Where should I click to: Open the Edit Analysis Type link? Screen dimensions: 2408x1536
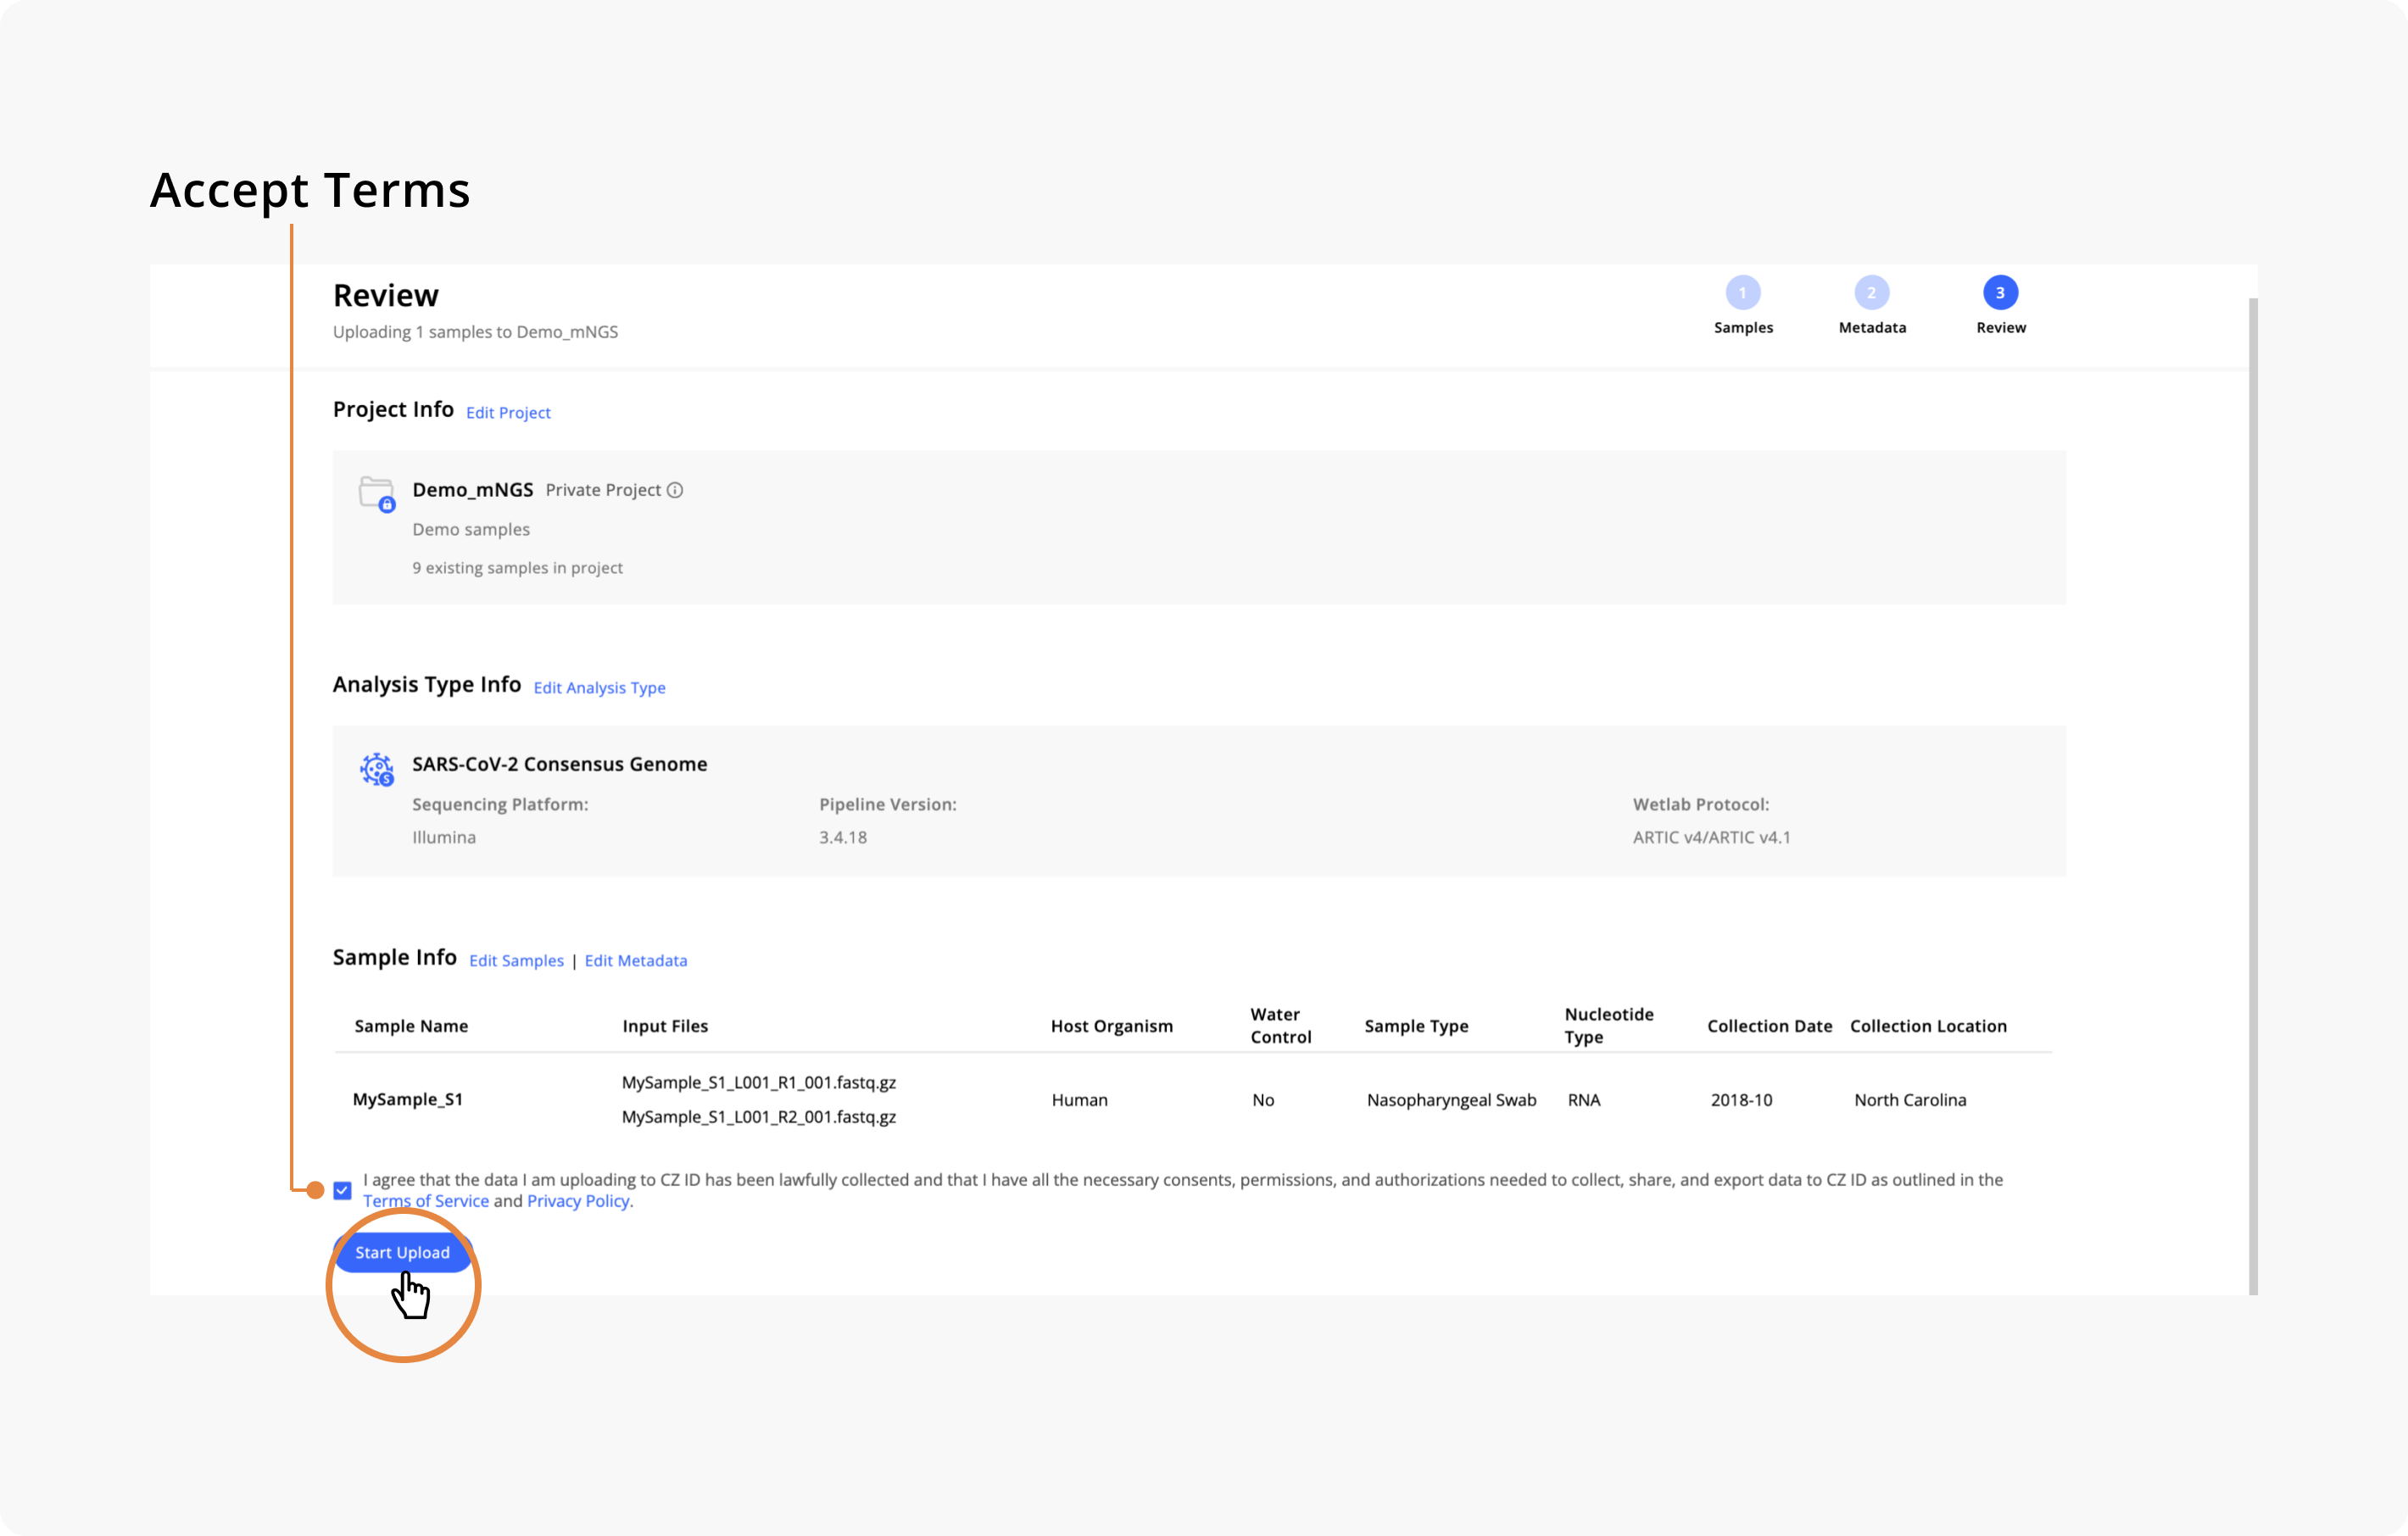pyautogui.click(x=599, y=688)
